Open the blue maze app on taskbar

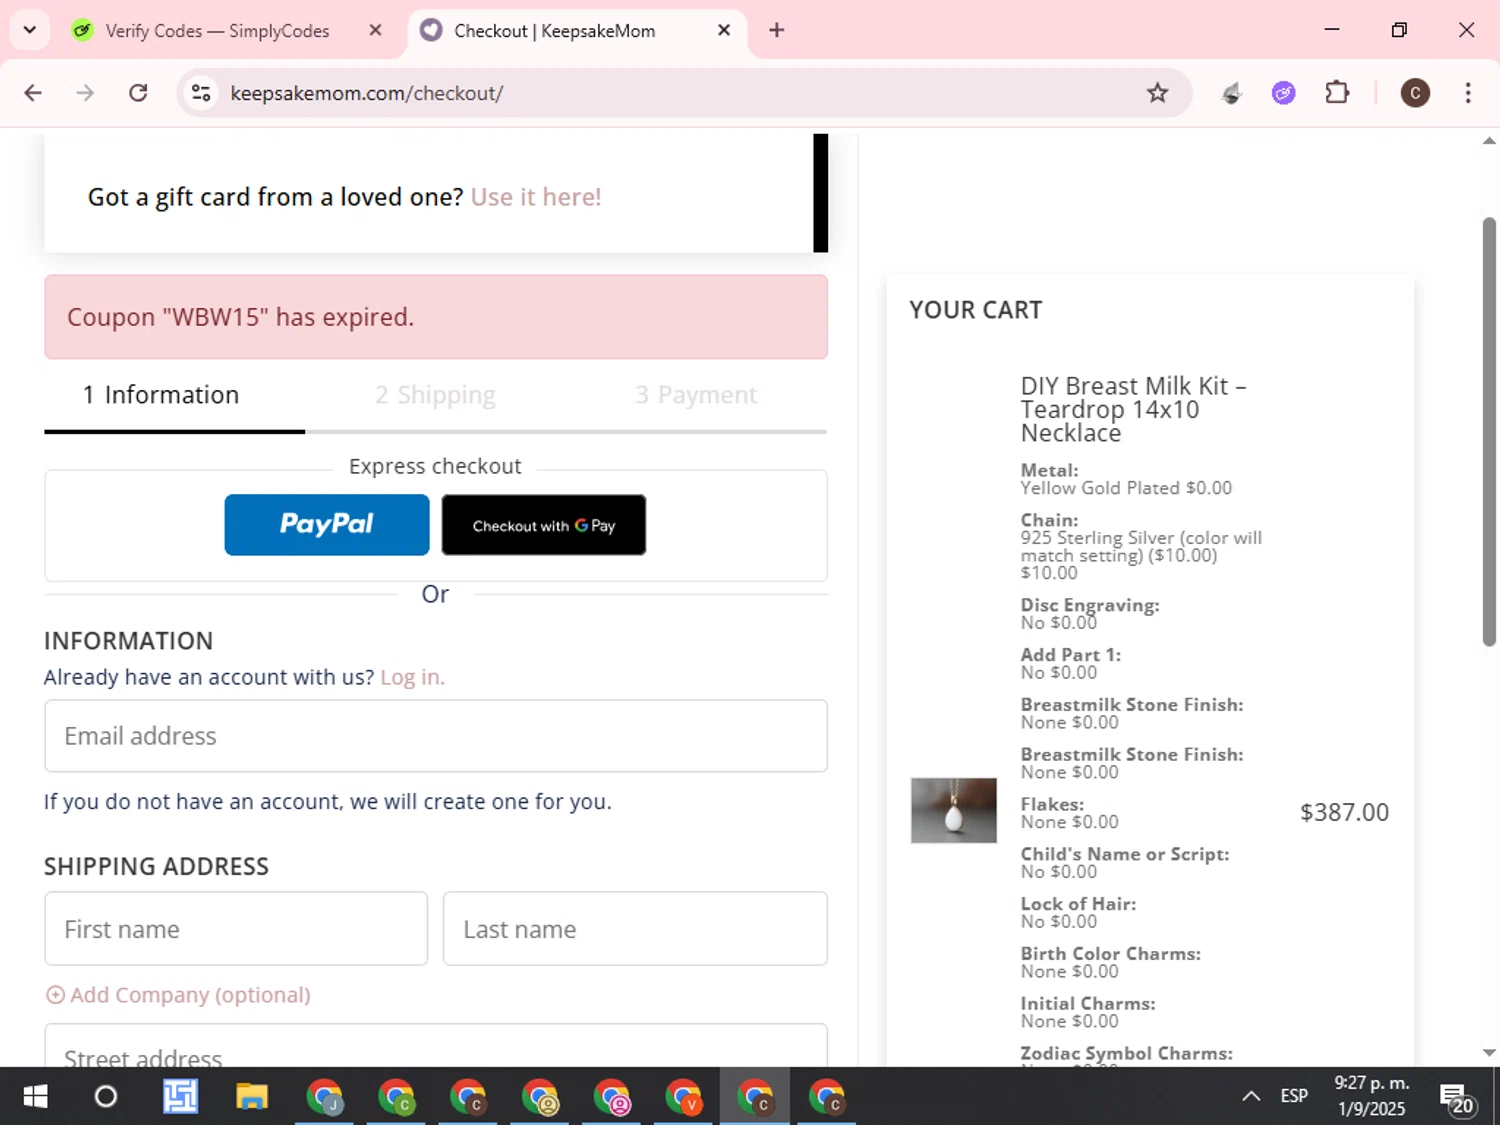pyautogui.click(x=180, y=1097)
